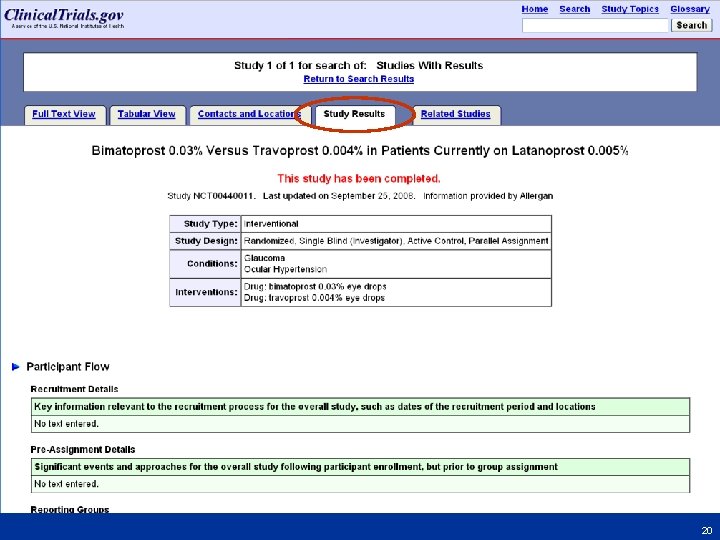720x540 pixels.
Task: Open the Search link in header
Action: (574, 9)
